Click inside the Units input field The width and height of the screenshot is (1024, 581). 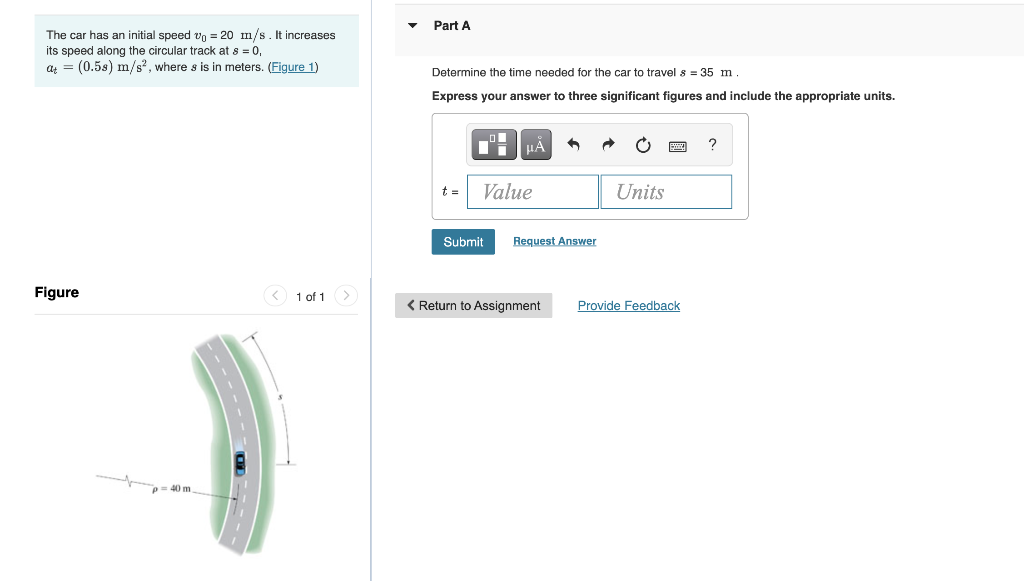(666, 191)
